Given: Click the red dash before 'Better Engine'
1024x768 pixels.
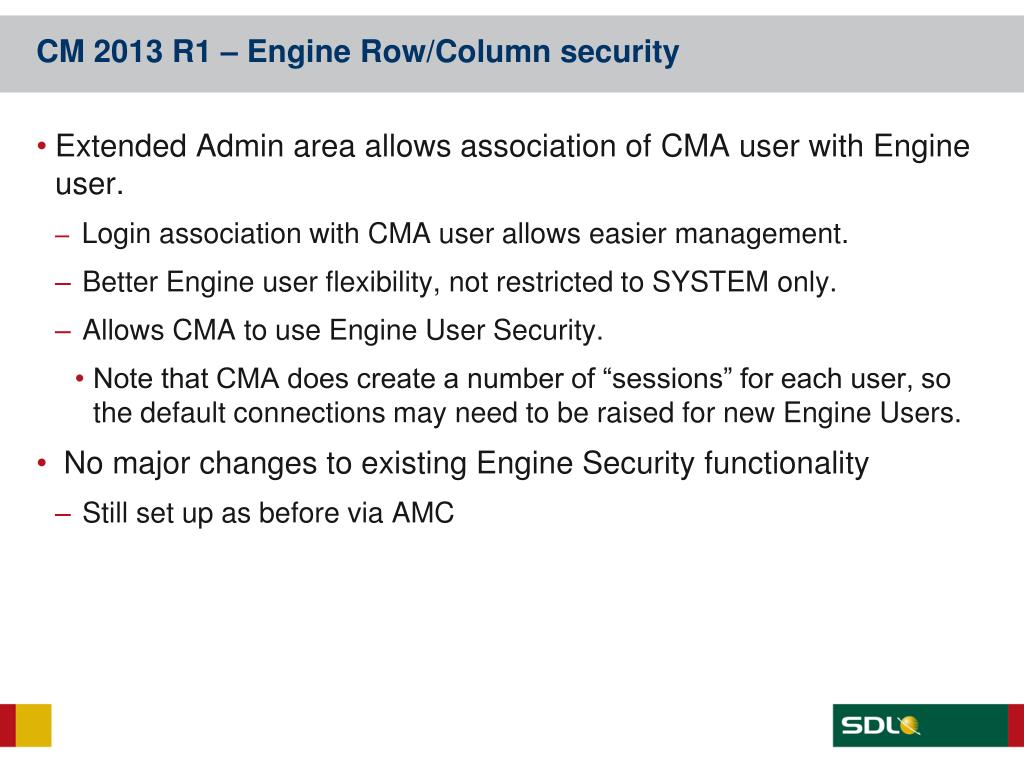Looking at the screenshot, I should pos(63,283).
